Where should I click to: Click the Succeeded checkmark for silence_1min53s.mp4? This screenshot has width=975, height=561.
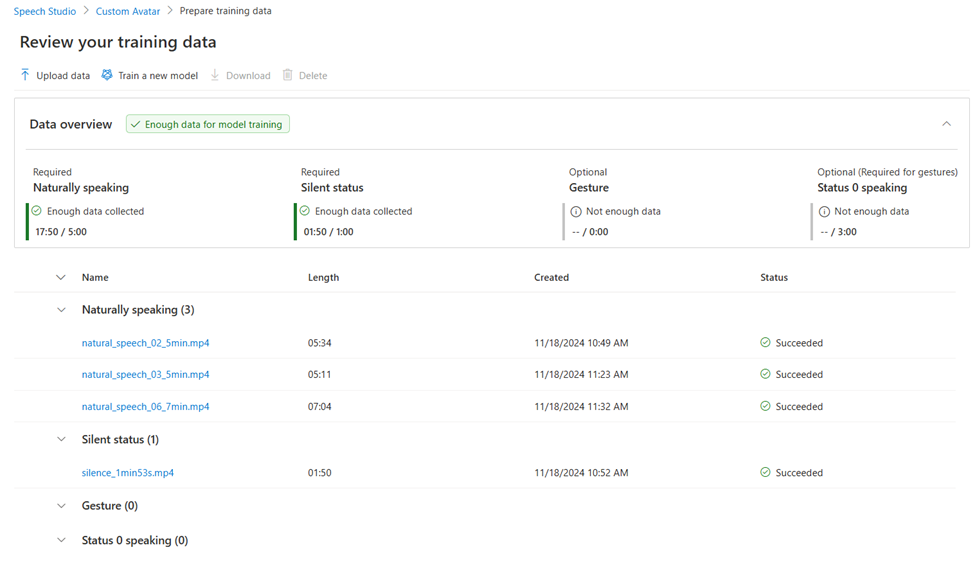[x=765, y=473]
